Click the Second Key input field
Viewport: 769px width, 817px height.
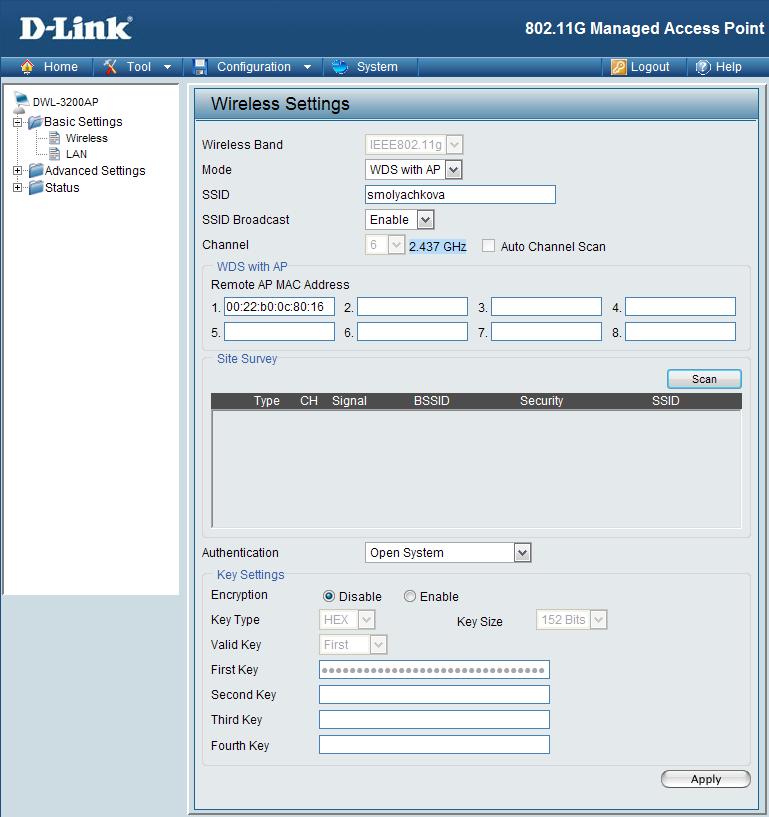click(434, 694)
